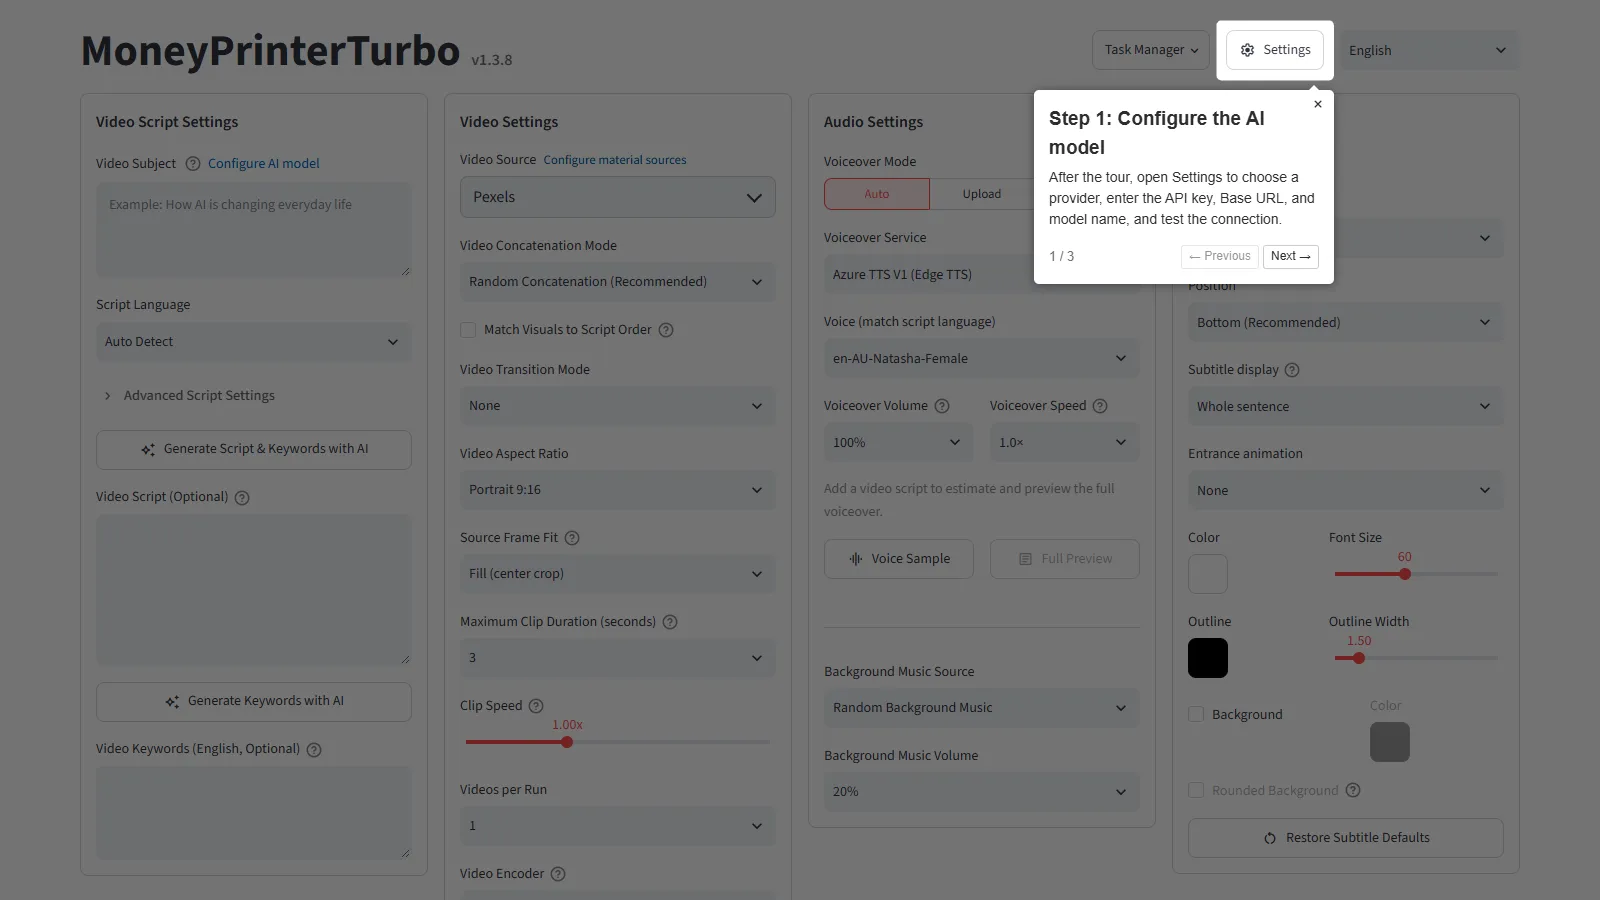The width and height of the screenshot is (1600, 900).
Task: Switch voiceover mode to Upload
Action: 982,194
